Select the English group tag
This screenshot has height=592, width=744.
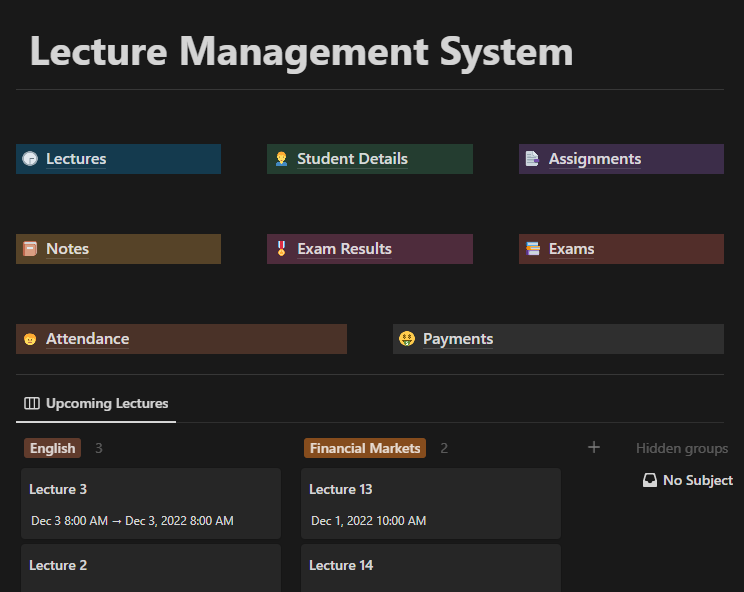52,448
